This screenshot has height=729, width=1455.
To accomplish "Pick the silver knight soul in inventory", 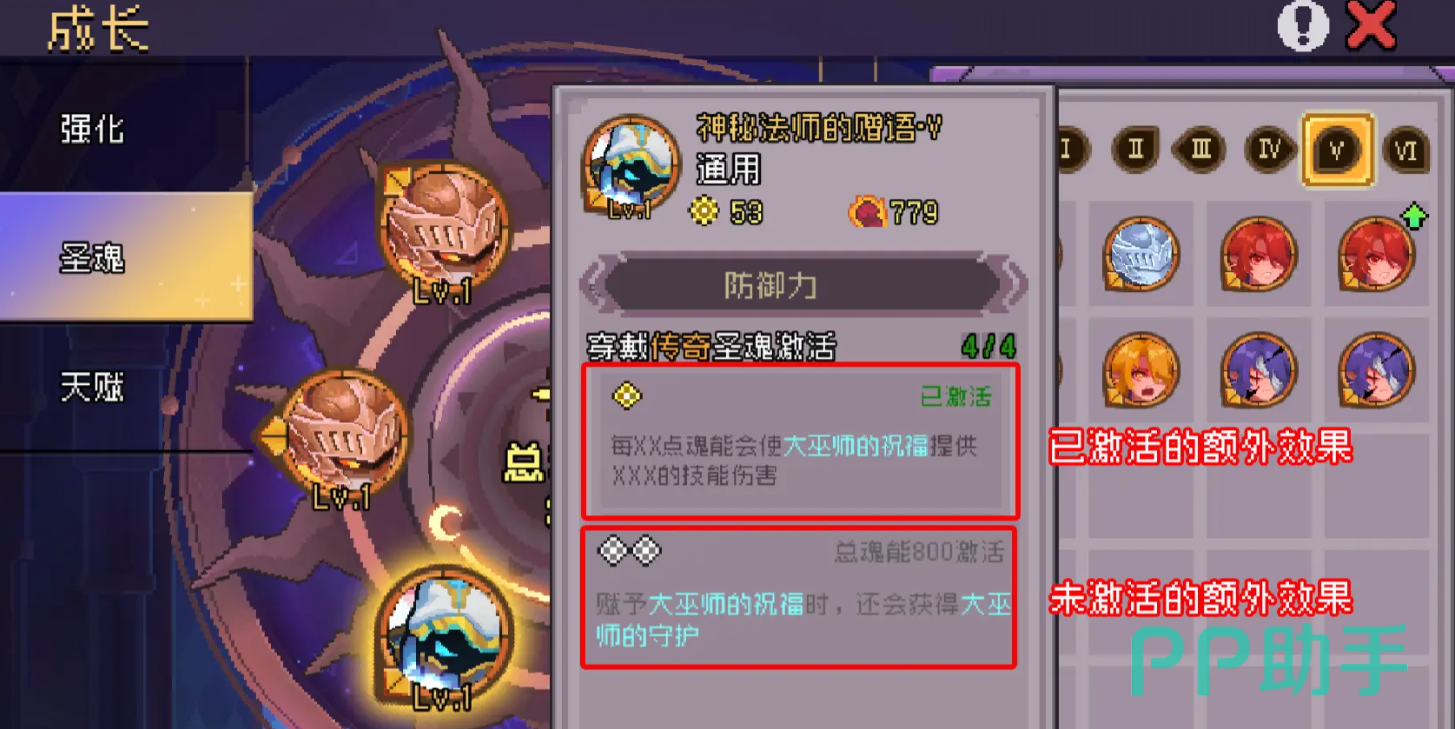I will click(x=1141, y=253).
